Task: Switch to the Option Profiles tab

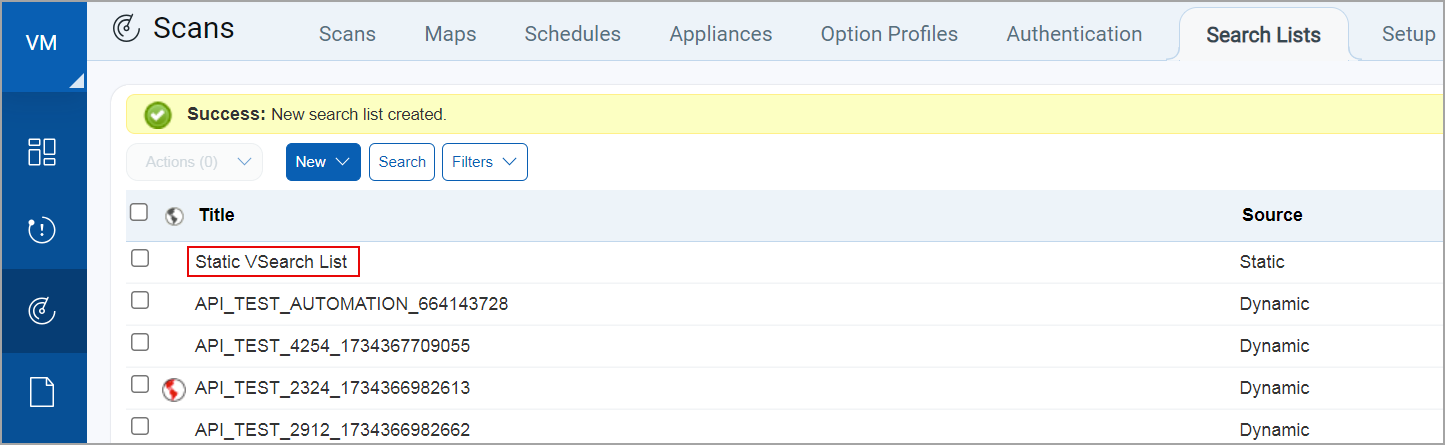Action: tap(889, 34)
